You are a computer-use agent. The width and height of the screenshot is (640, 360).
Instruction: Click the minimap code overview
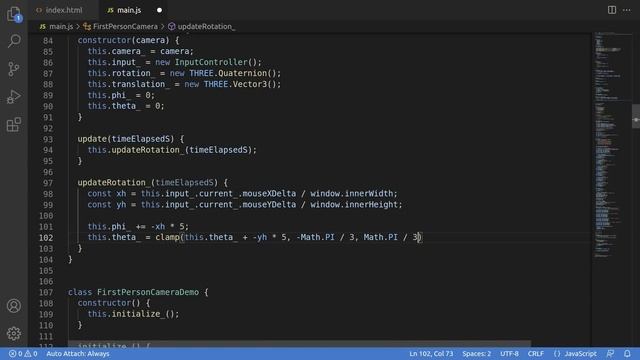[611, 145]
